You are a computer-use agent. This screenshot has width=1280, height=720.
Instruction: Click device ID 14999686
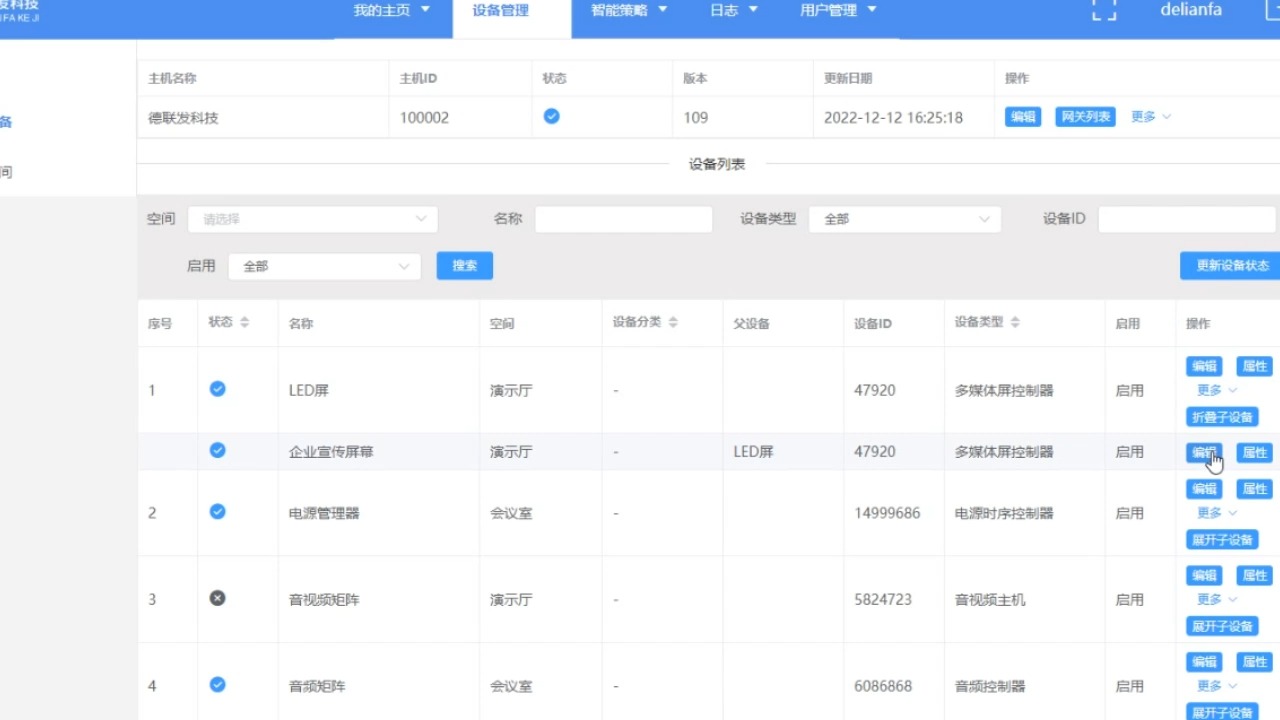pyautogui.click(x=887, y=513)
